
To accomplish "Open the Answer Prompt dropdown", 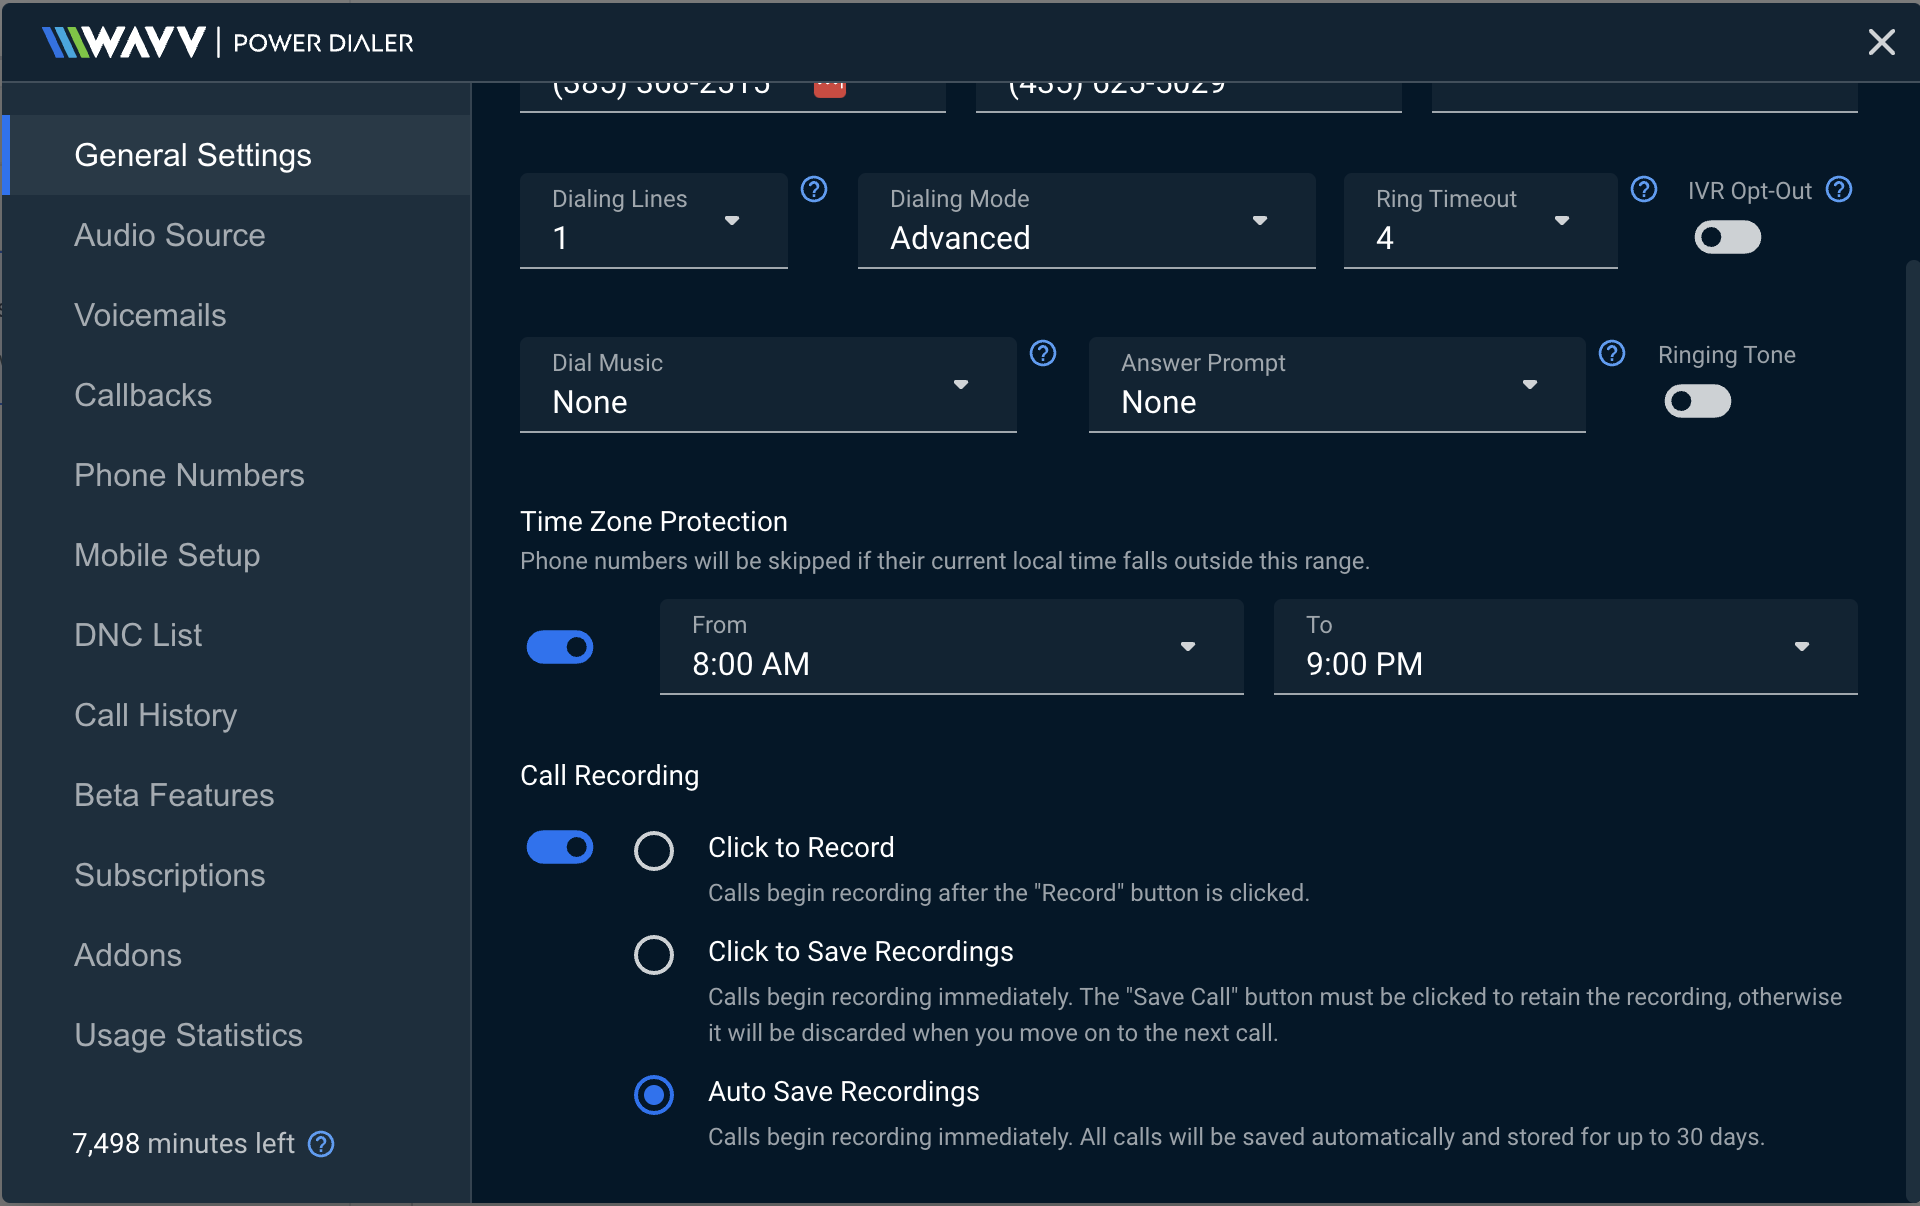I will coord(1337,384).
